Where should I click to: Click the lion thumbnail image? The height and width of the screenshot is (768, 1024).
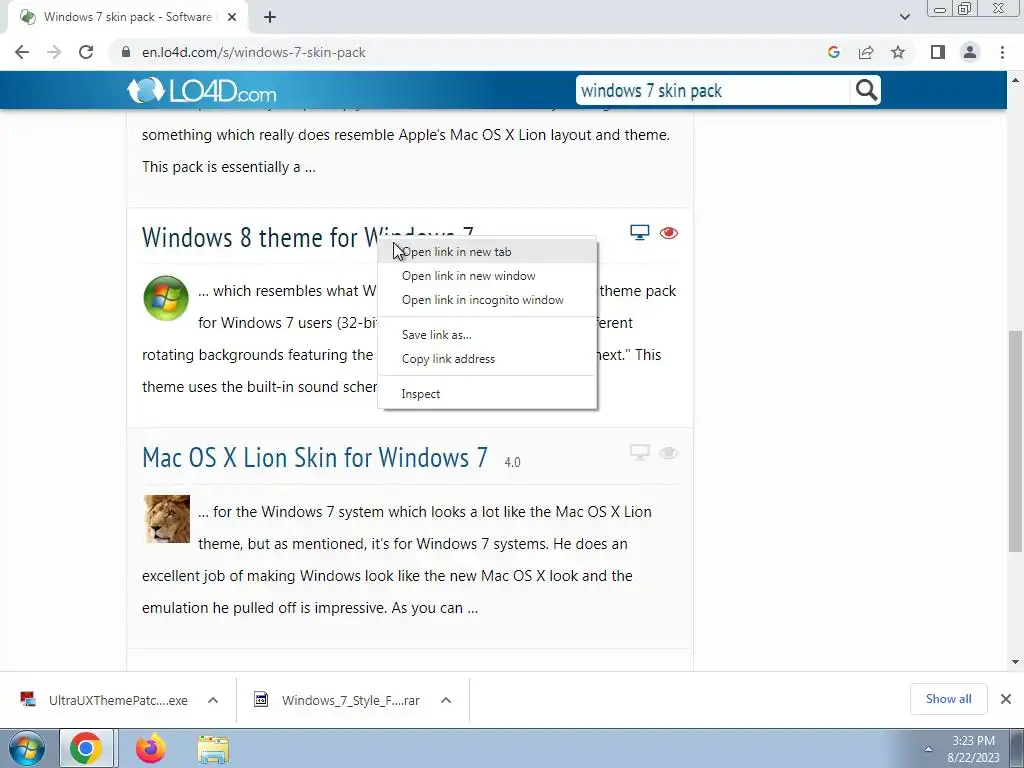click(x=167, y=519)
